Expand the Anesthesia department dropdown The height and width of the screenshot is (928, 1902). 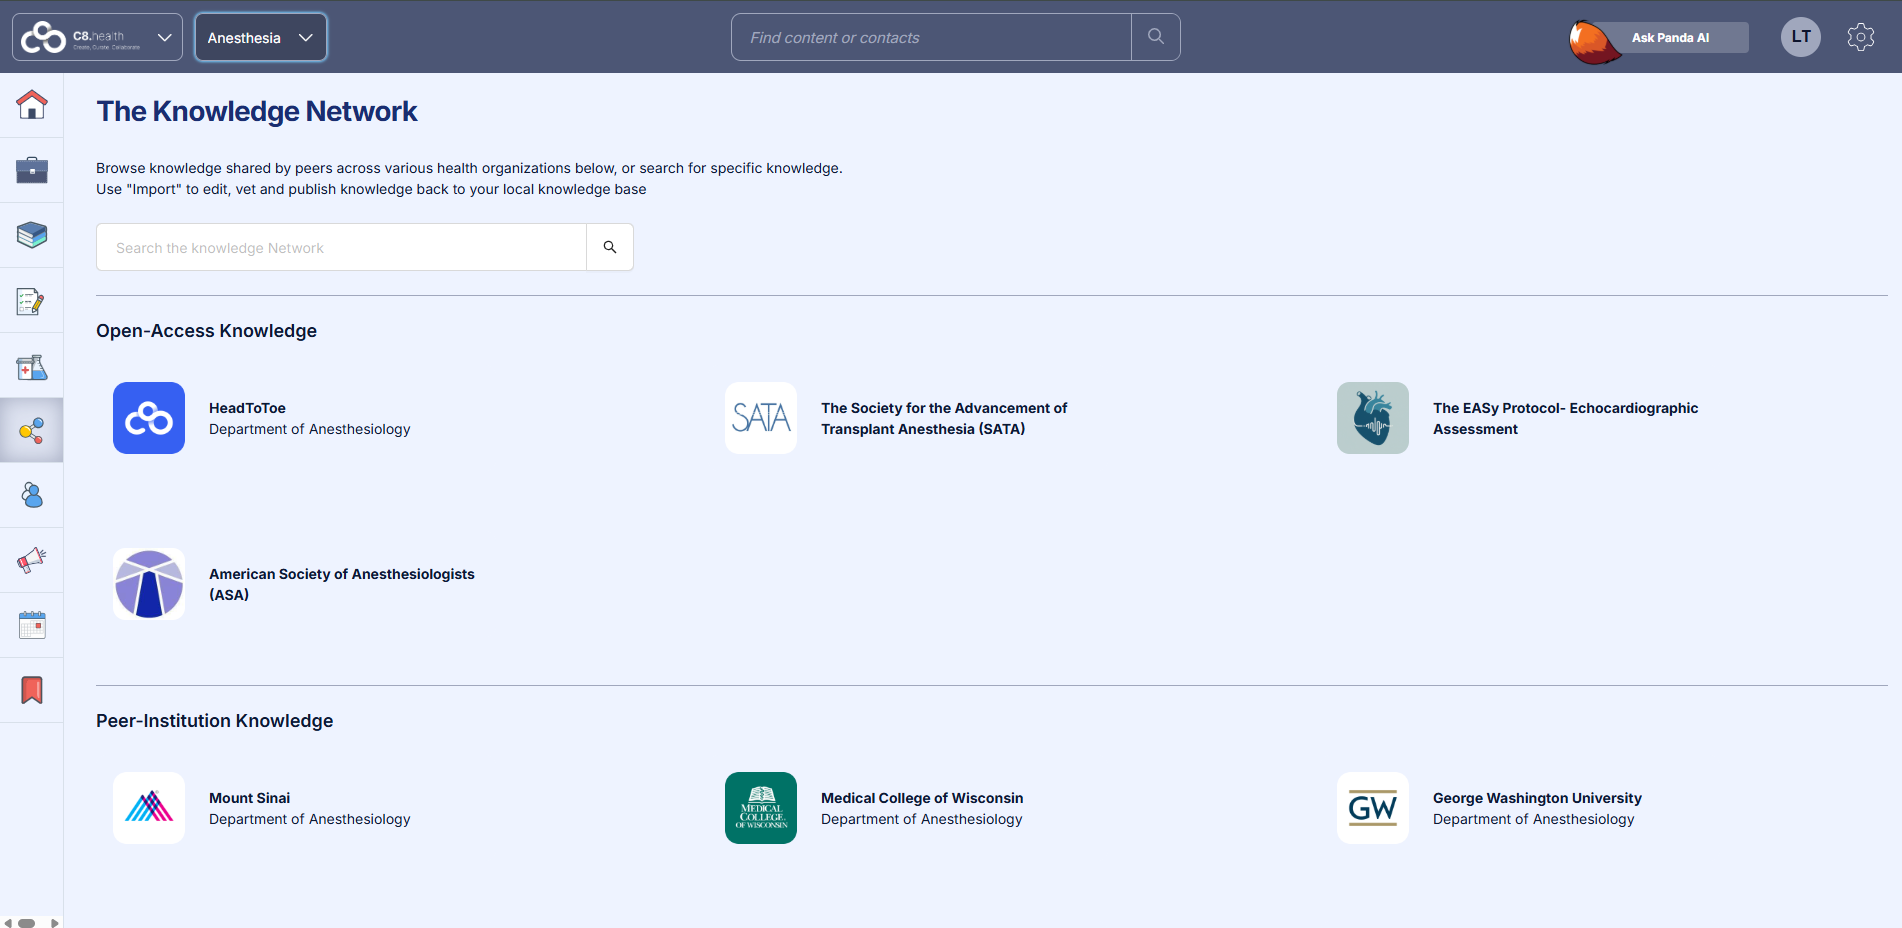pos(260,37)
